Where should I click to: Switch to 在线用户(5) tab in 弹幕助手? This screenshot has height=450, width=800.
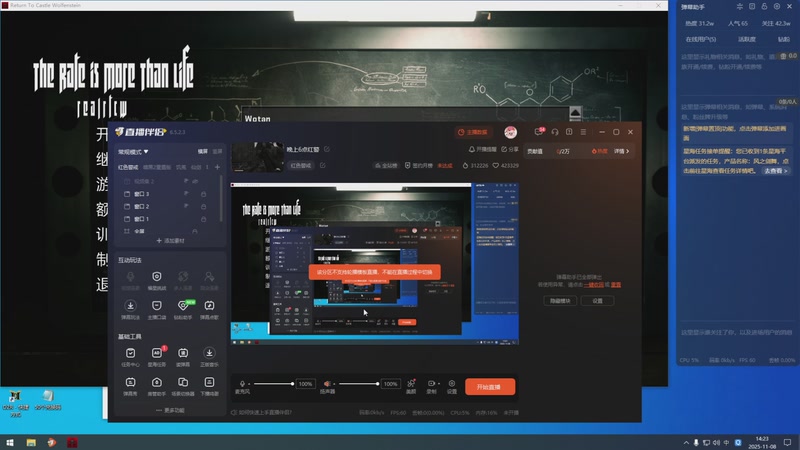click(x=701, y=39)
